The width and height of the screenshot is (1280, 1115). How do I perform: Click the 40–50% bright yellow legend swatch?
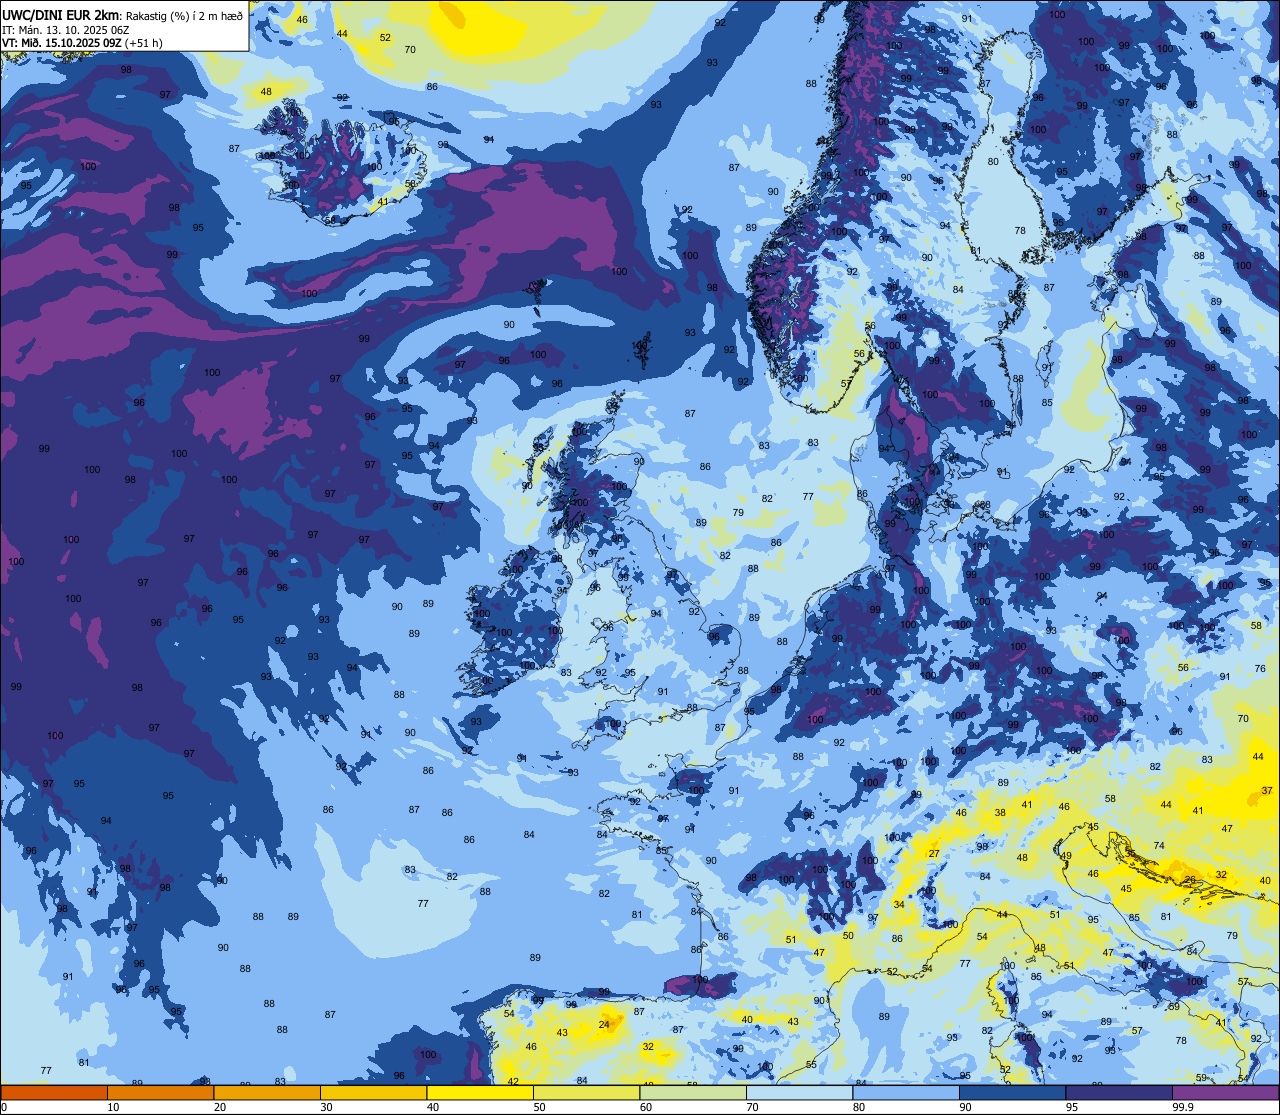(x=480, y=1092)
